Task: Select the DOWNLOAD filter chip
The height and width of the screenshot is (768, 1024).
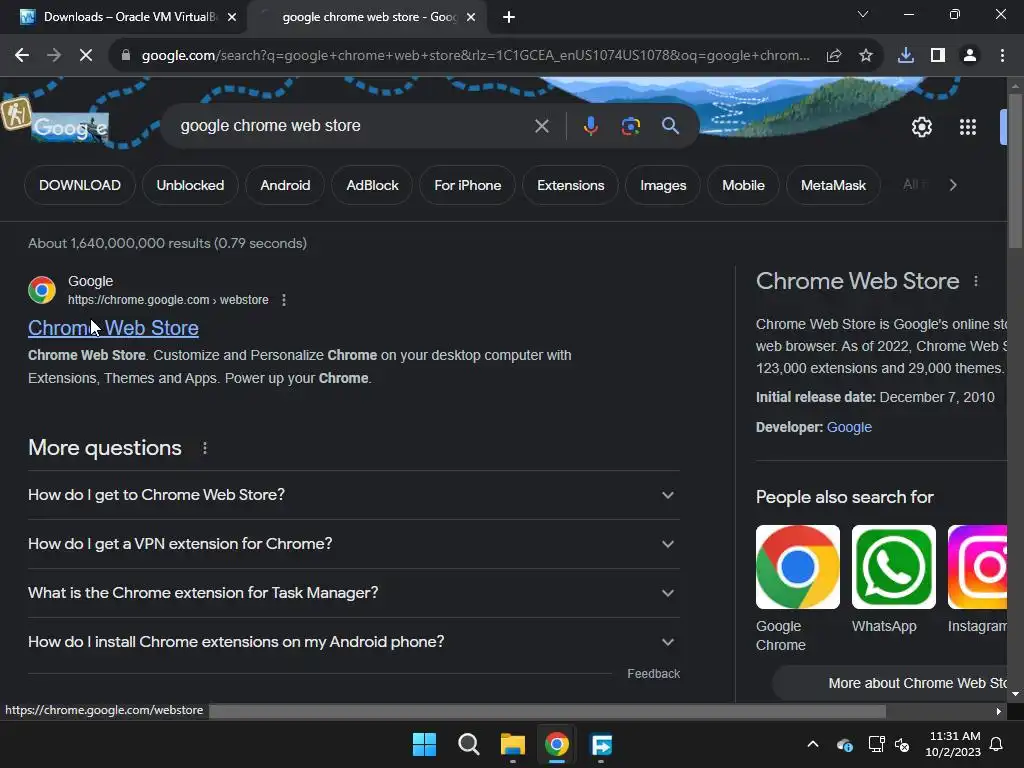Action: 80,185
